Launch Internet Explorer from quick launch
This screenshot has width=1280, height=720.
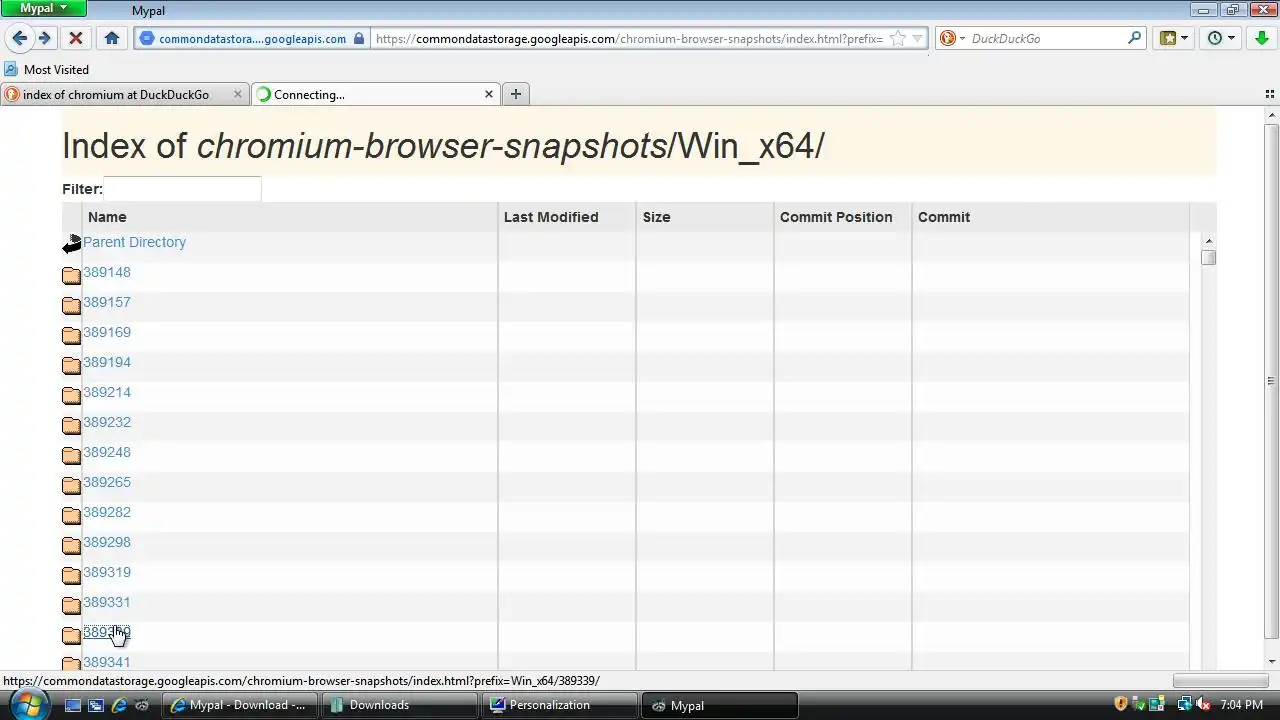coord(119,705)
